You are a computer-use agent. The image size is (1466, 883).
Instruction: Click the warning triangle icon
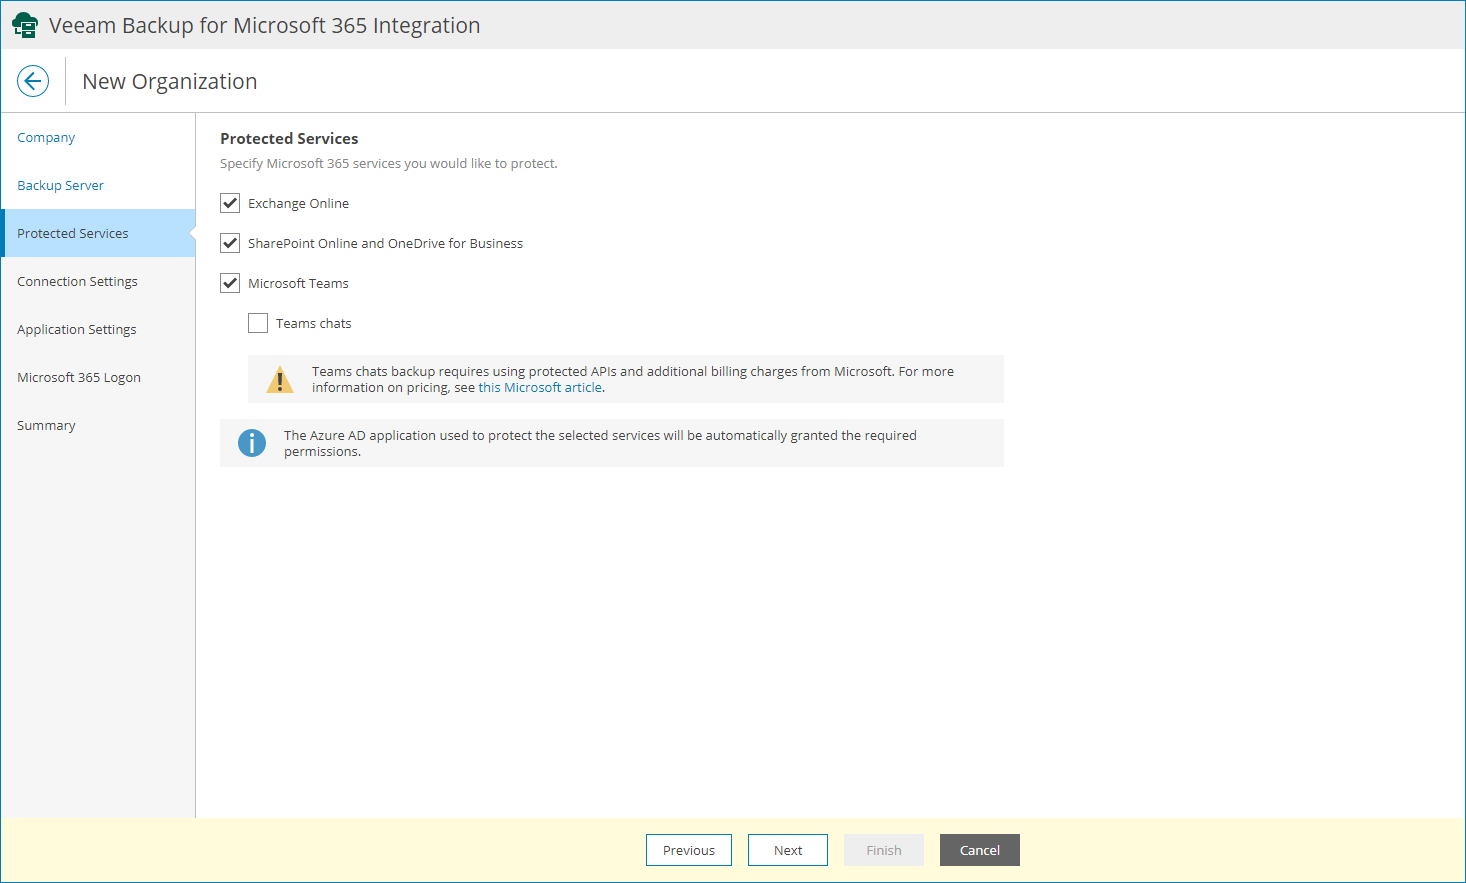279,379
